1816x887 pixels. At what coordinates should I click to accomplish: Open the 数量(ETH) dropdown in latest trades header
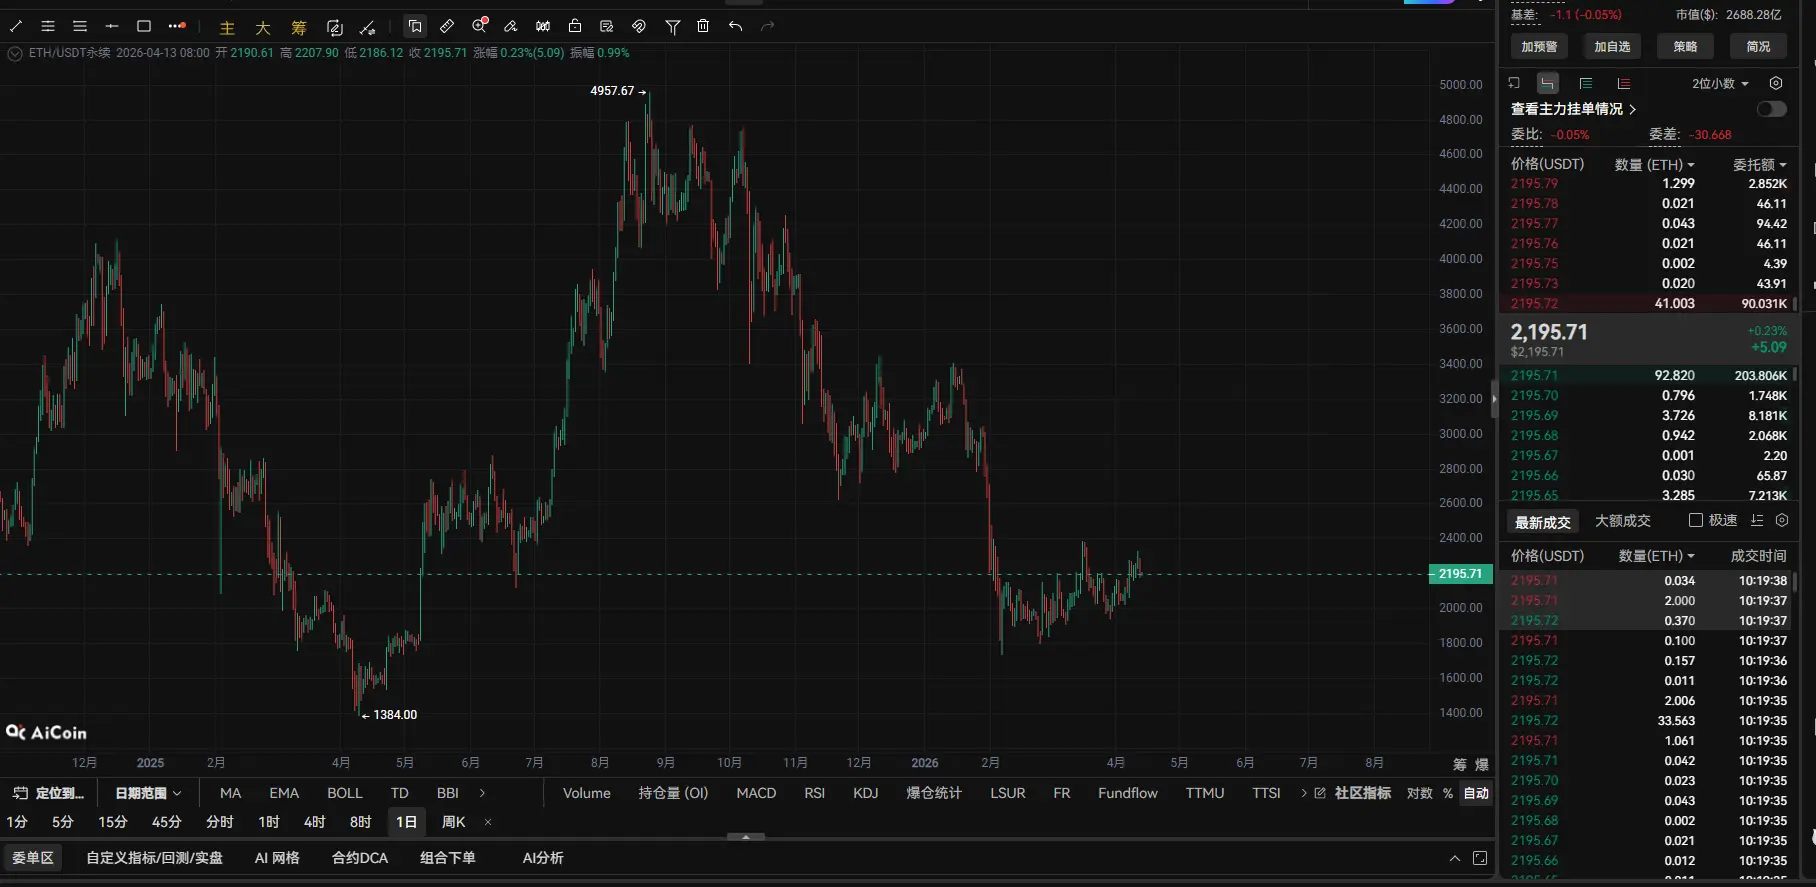pyautogui.click(x=1657, y=555)
